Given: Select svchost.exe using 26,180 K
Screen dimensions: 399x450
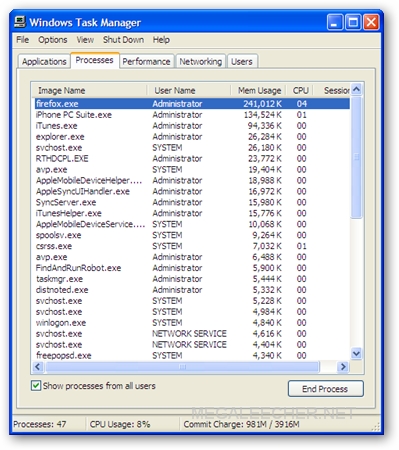Looking at the screenshot, I should [x=192, y=147].
